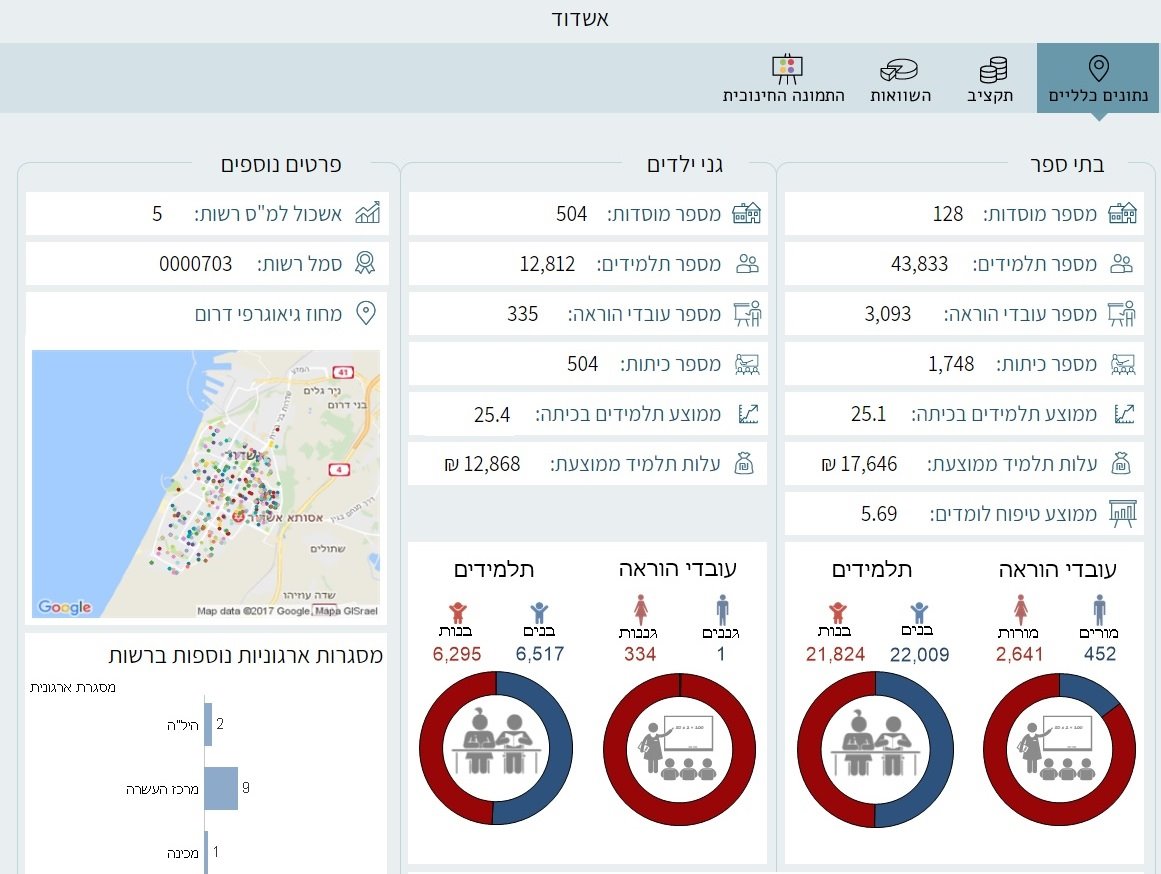Click the סמל רשות badge icon
The width and height of the screenshot is (1161, 874).
click(x=367, y=264)
